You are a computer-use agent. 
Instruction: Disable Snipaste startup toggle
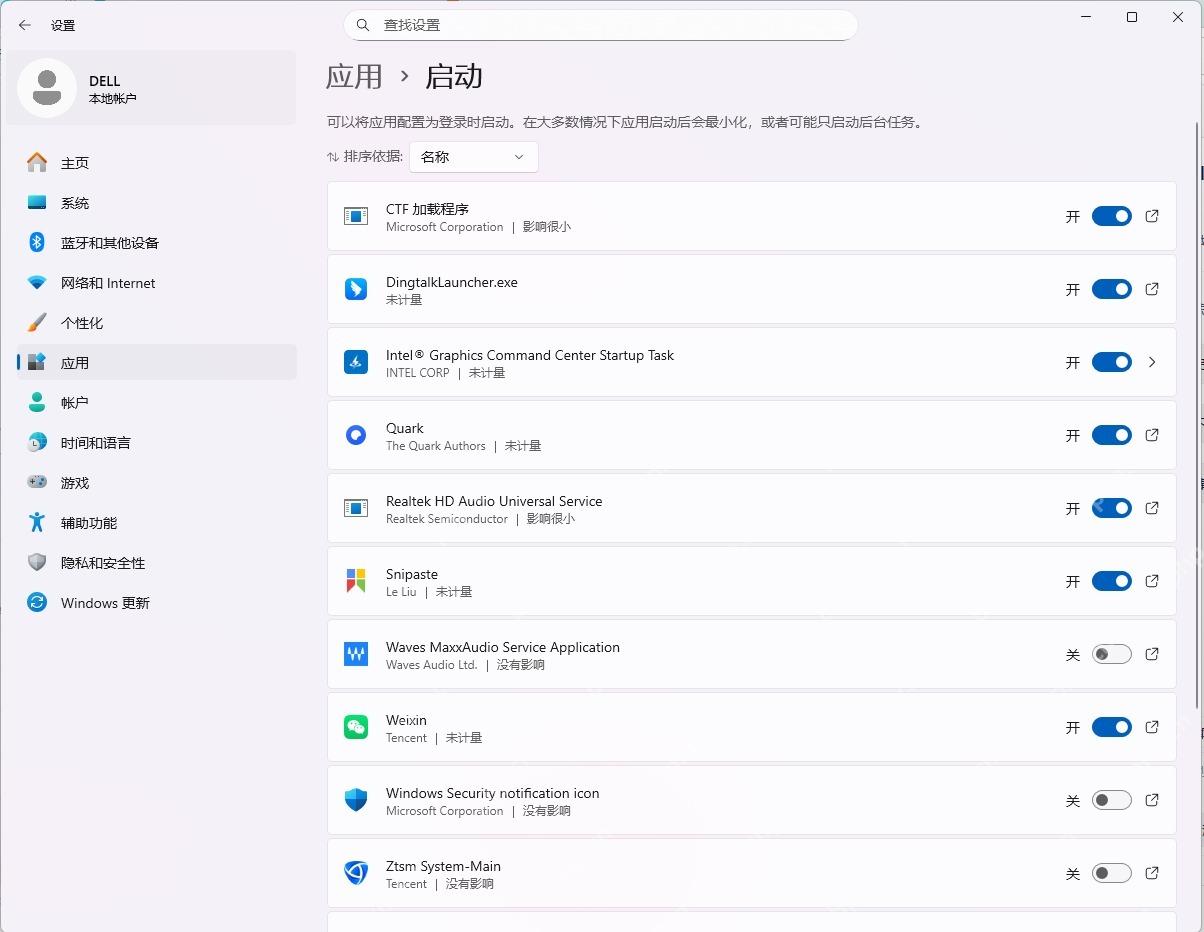[1111, 581]
